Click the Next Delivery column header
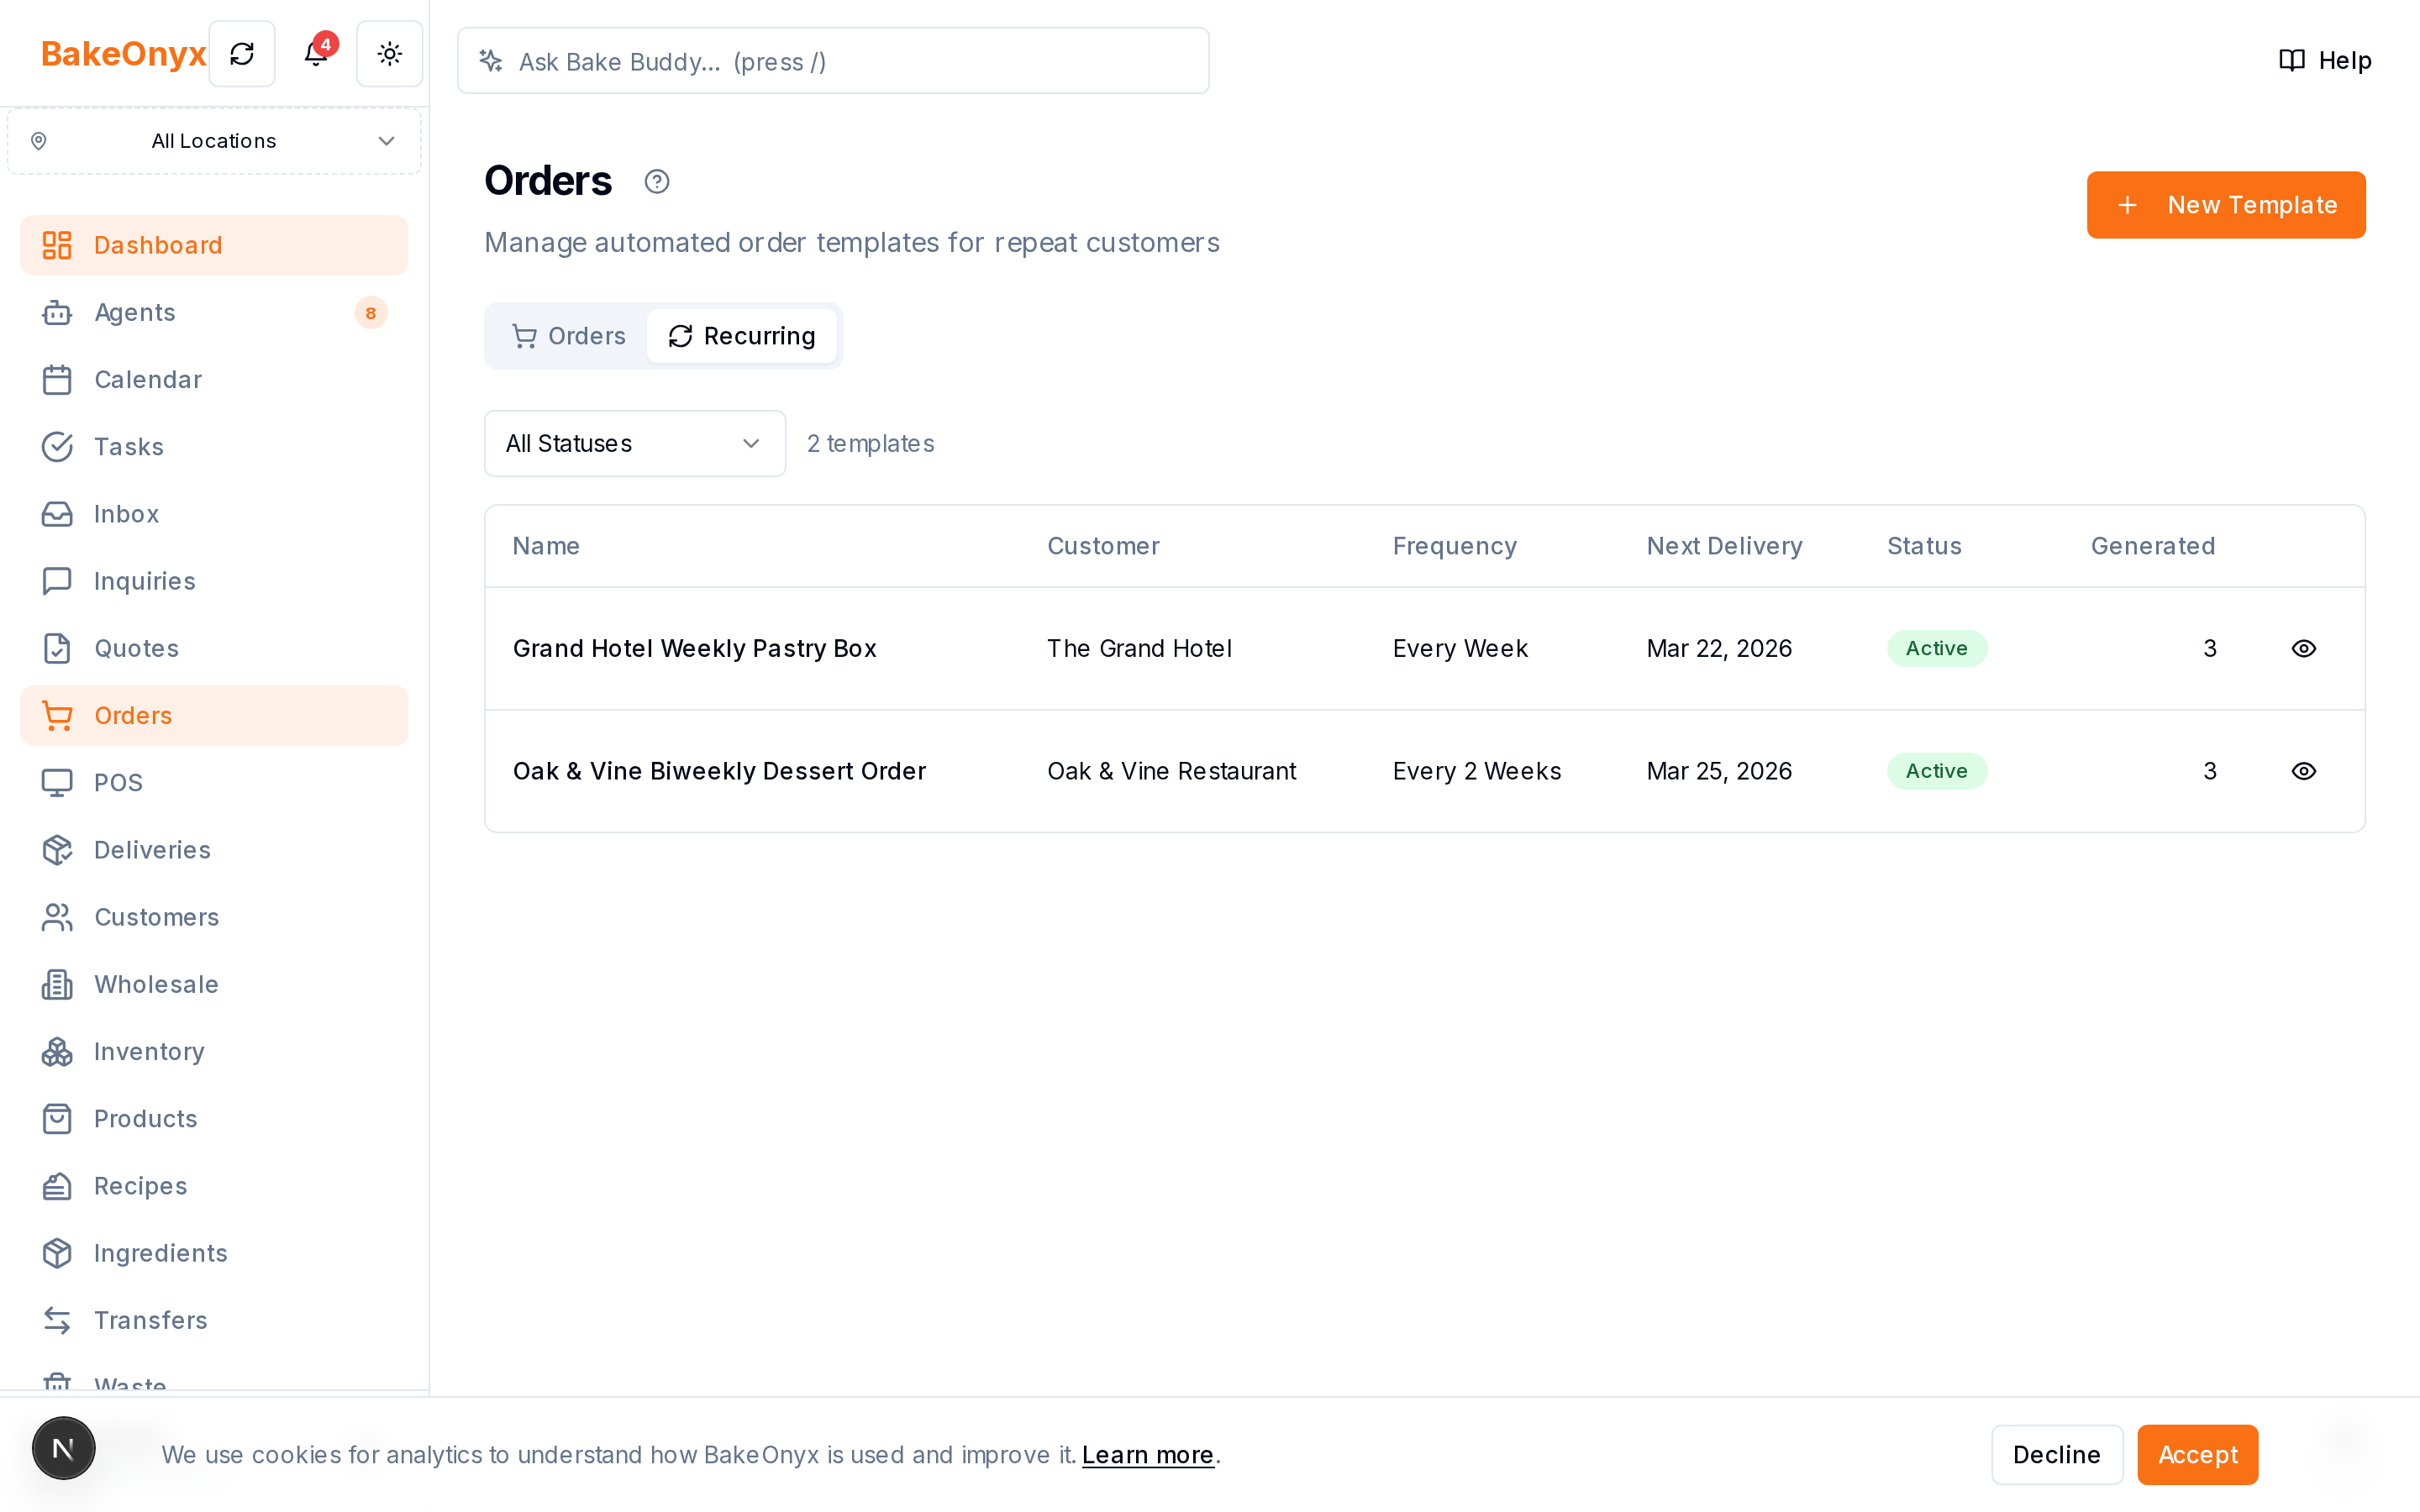Screen dimensions: 2420x1512 [1724, 546]
